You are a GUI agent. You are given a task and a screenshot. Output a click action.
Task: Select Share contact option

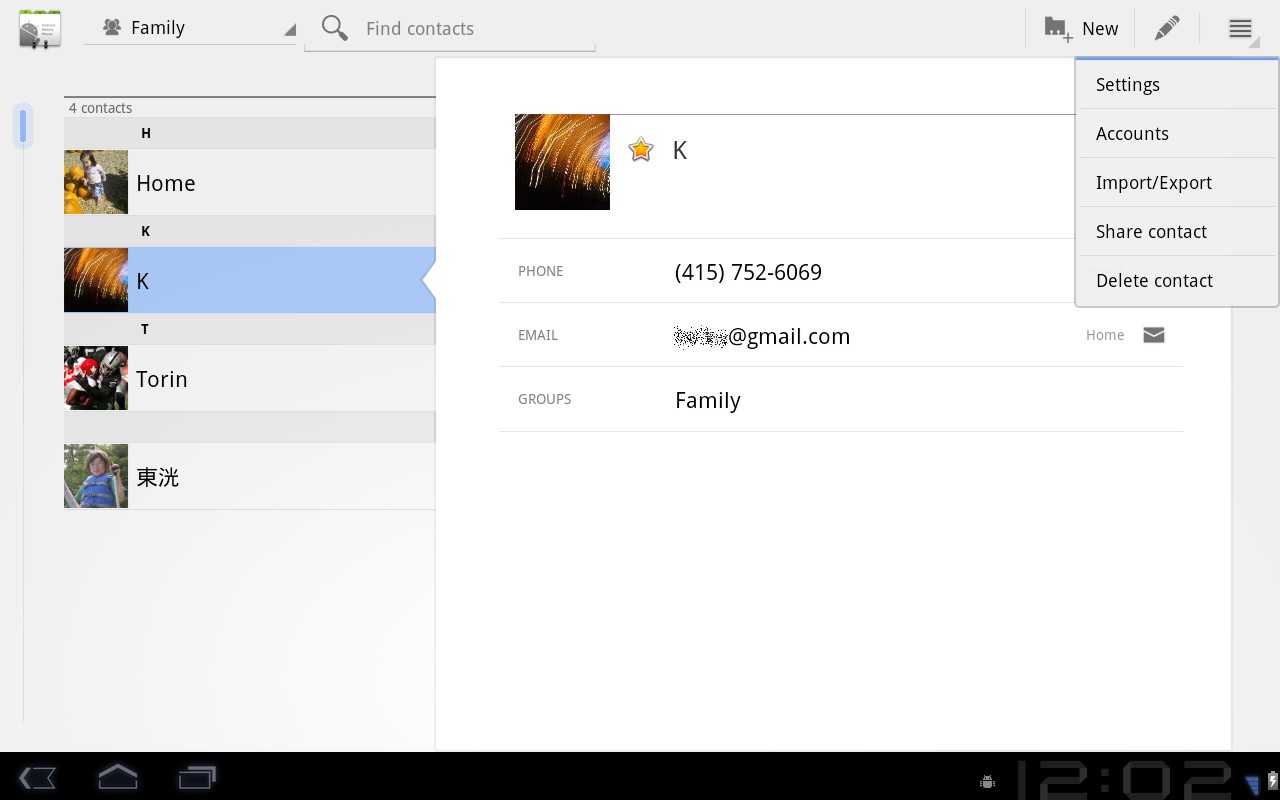[1151, 231]
